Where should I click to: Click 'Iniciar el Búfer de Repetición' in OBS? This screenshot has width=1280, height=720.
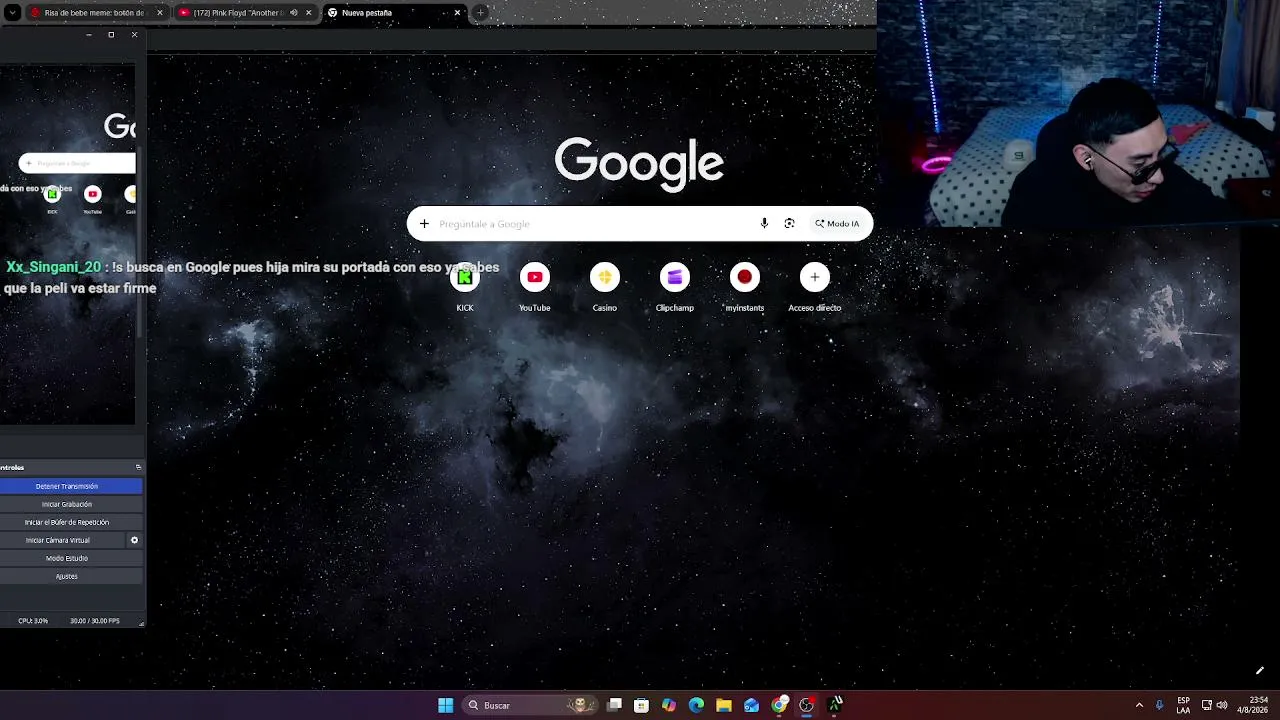click(67, 522)
